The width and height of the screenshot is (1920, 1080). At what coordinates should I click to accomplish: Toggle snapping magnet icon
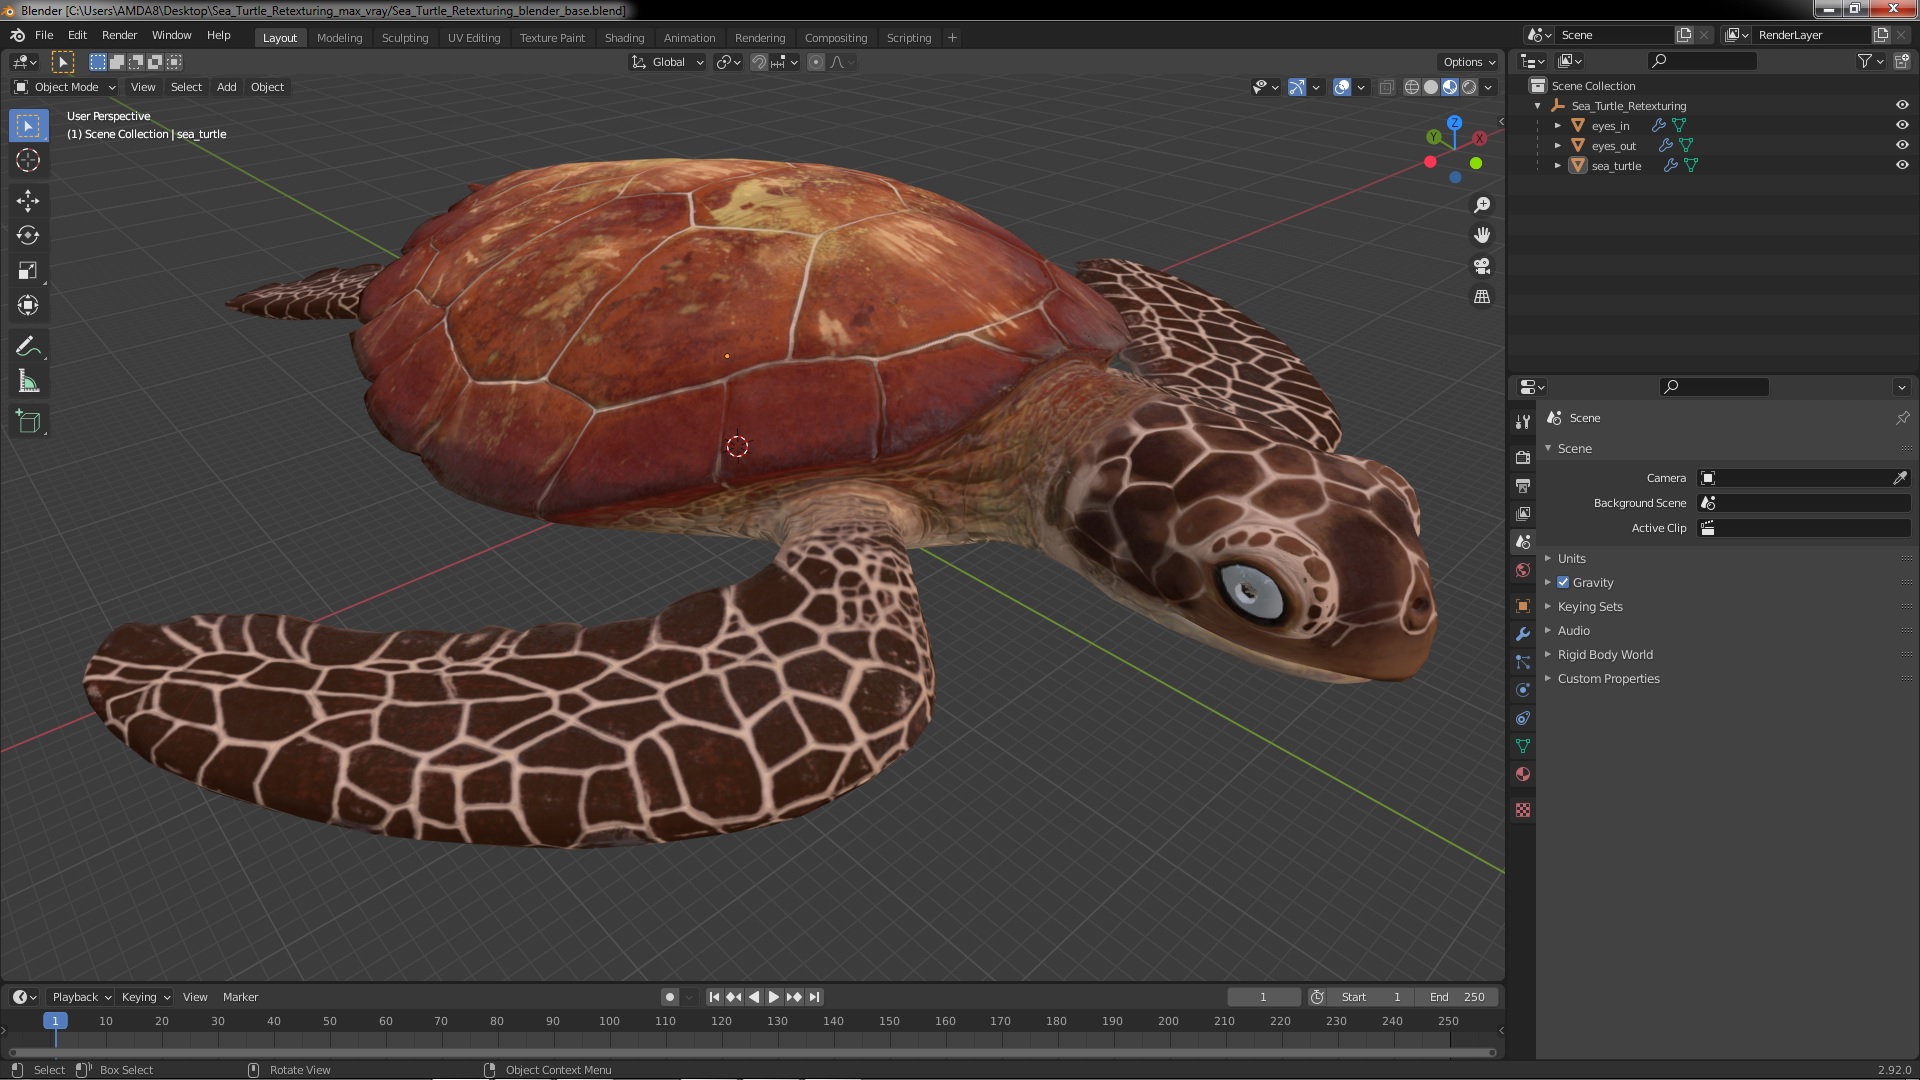759,62
